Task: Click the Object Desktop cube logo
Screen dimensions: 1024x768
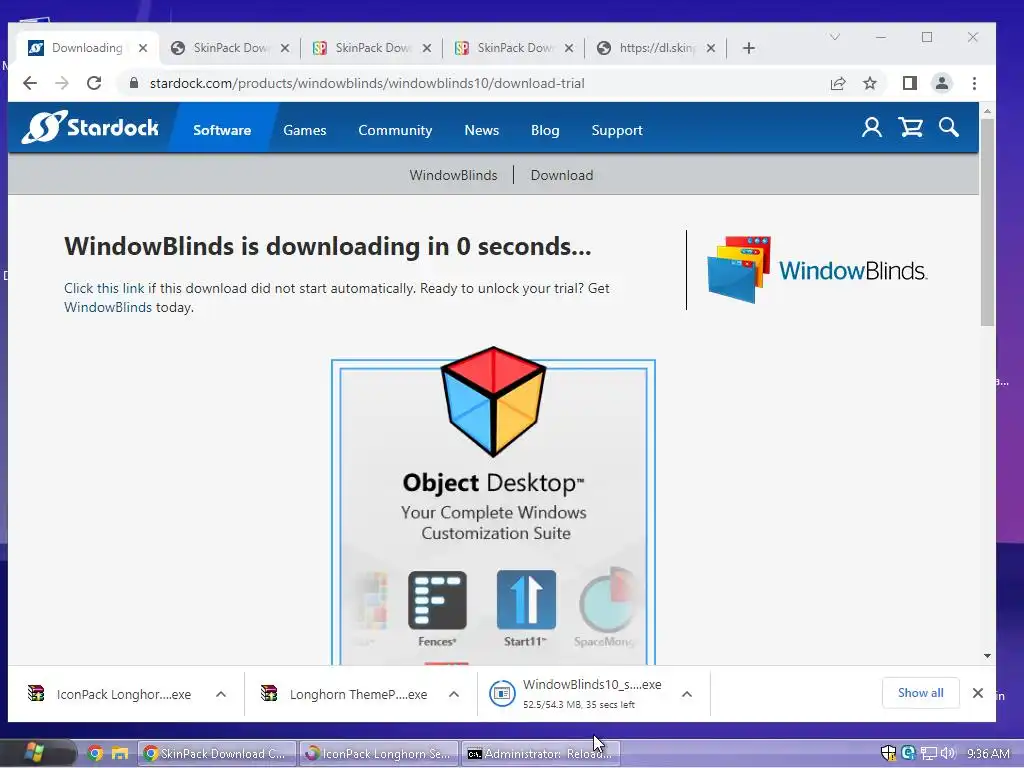Action: coord(494,402)
